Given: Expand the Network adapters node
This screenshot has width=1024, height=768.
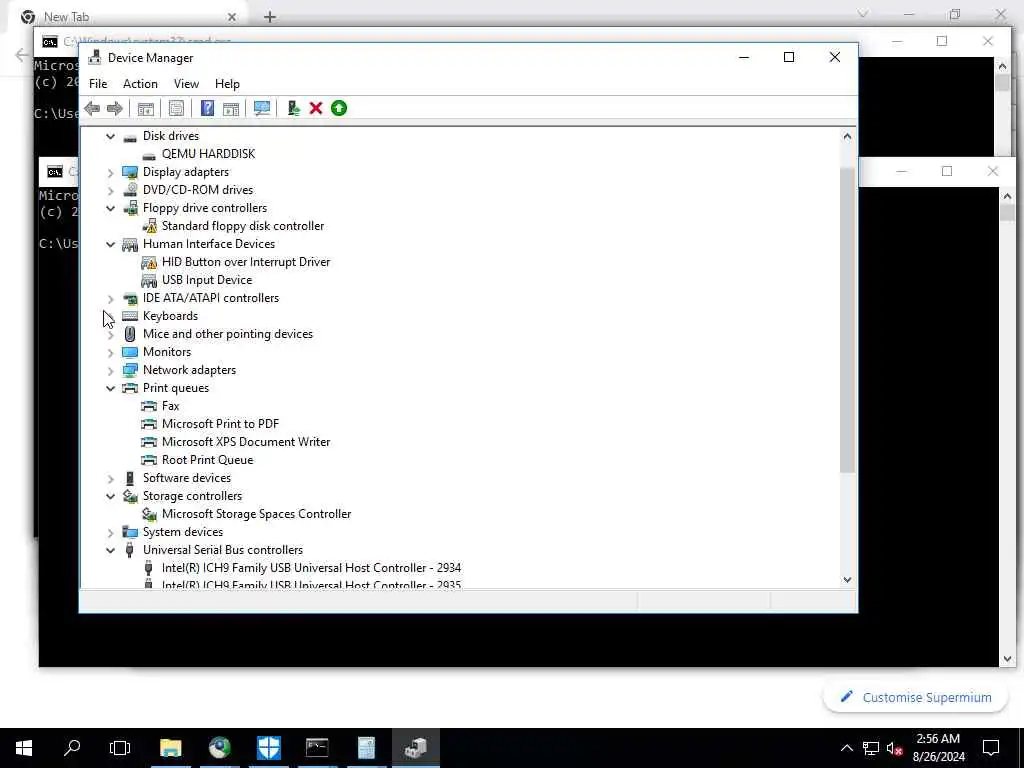Looking at the screenshot, I should click(x=110, y=370).
